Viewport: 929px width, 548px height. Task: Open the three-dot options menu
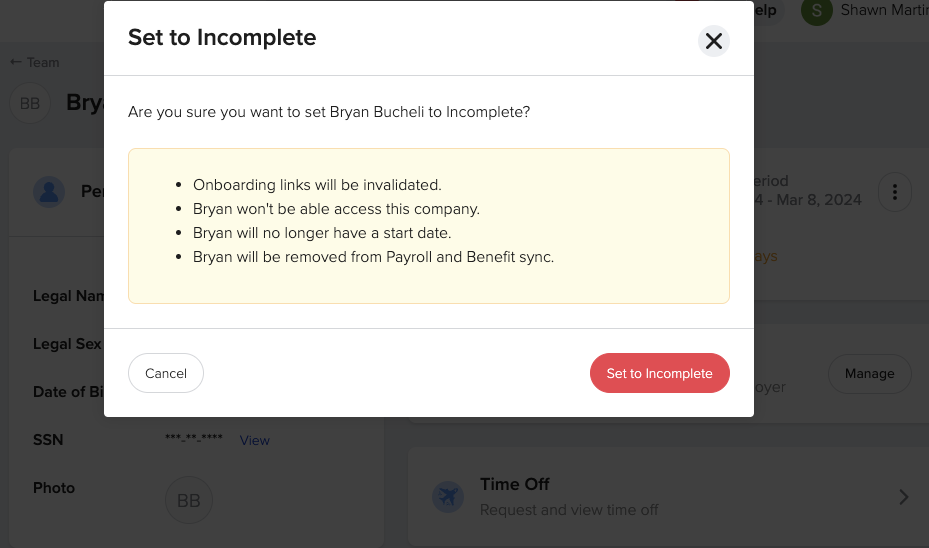[x=895, y=192]
